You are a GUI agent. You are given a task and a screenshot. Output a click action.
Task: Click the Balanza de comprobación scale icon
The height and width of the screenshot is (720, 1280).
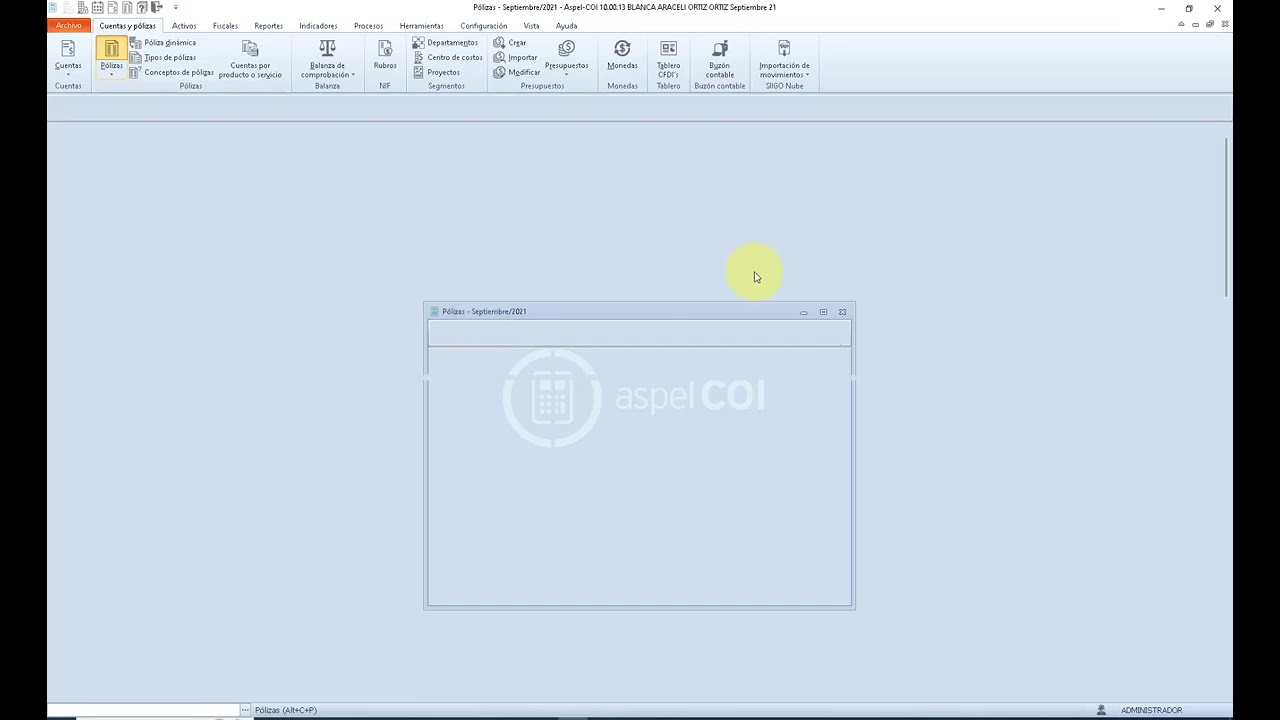pos(327,48)
